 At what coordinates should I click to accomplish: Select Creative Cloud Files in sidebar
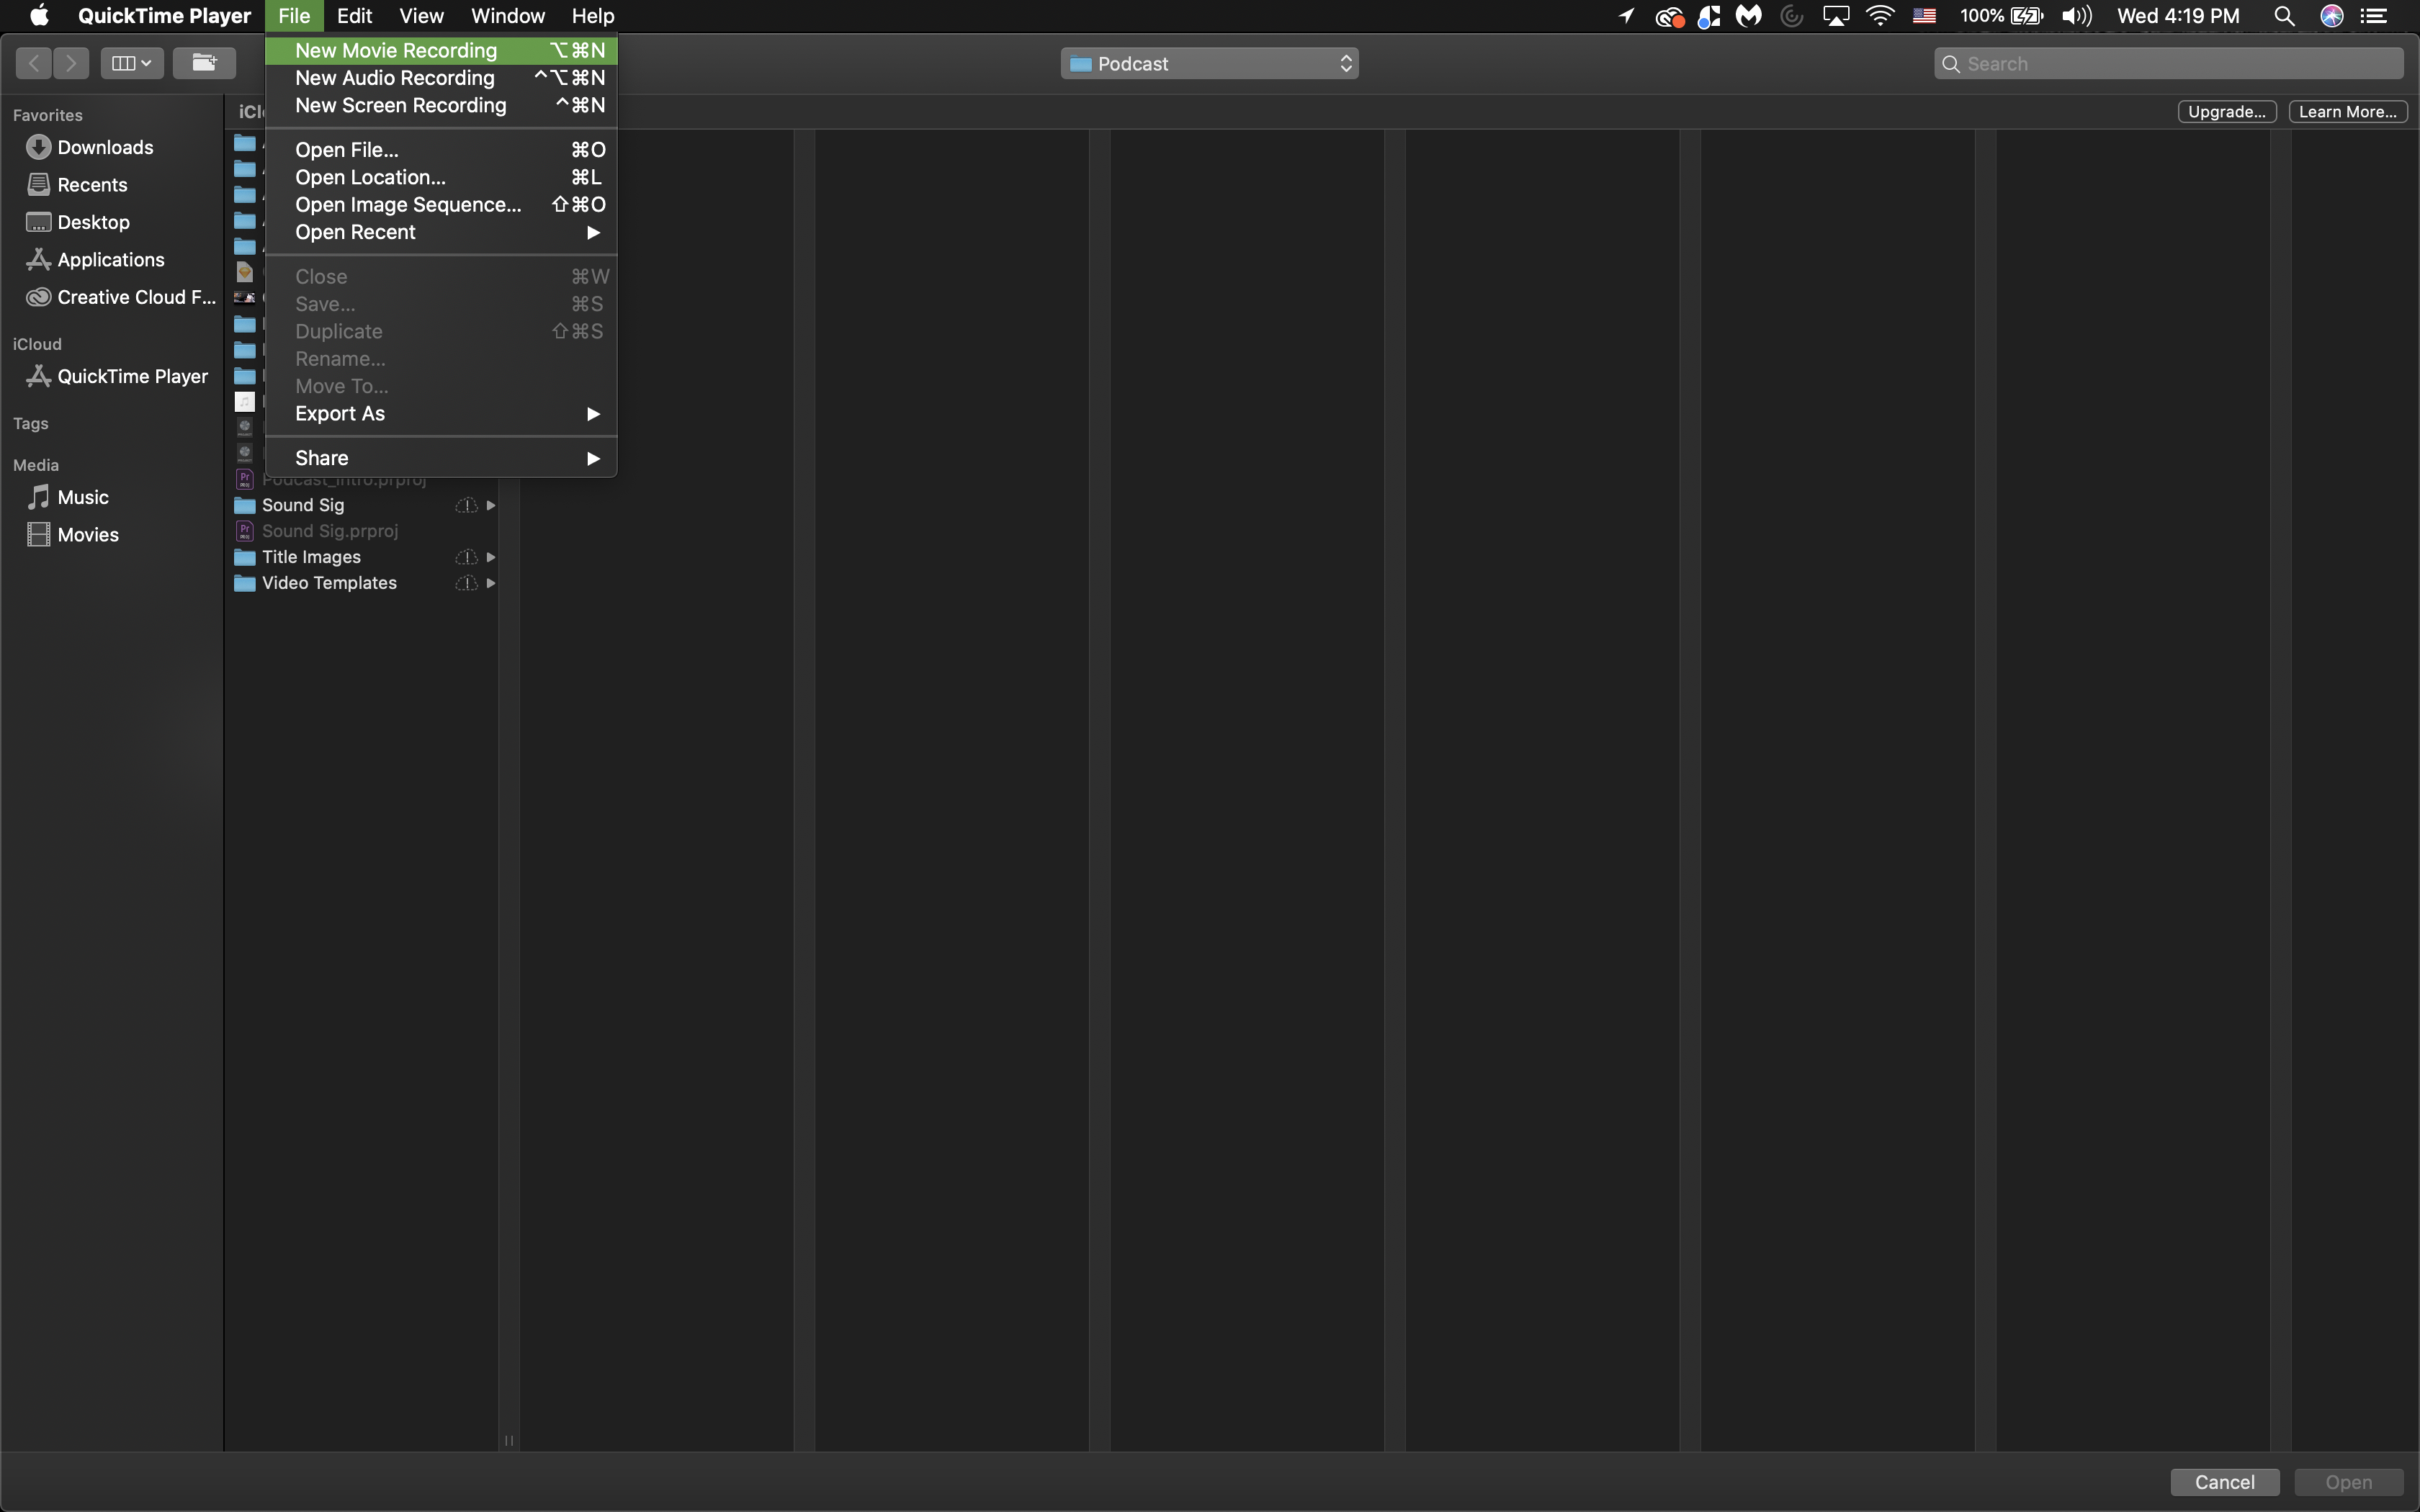click(135, 297)
